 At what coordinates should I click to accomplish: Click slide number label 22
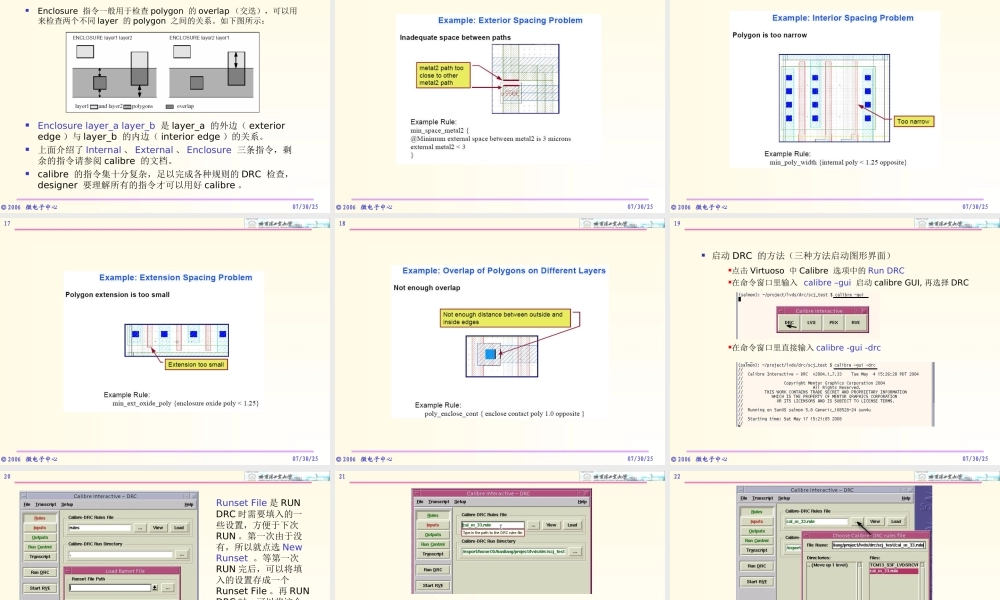[677, 476]
